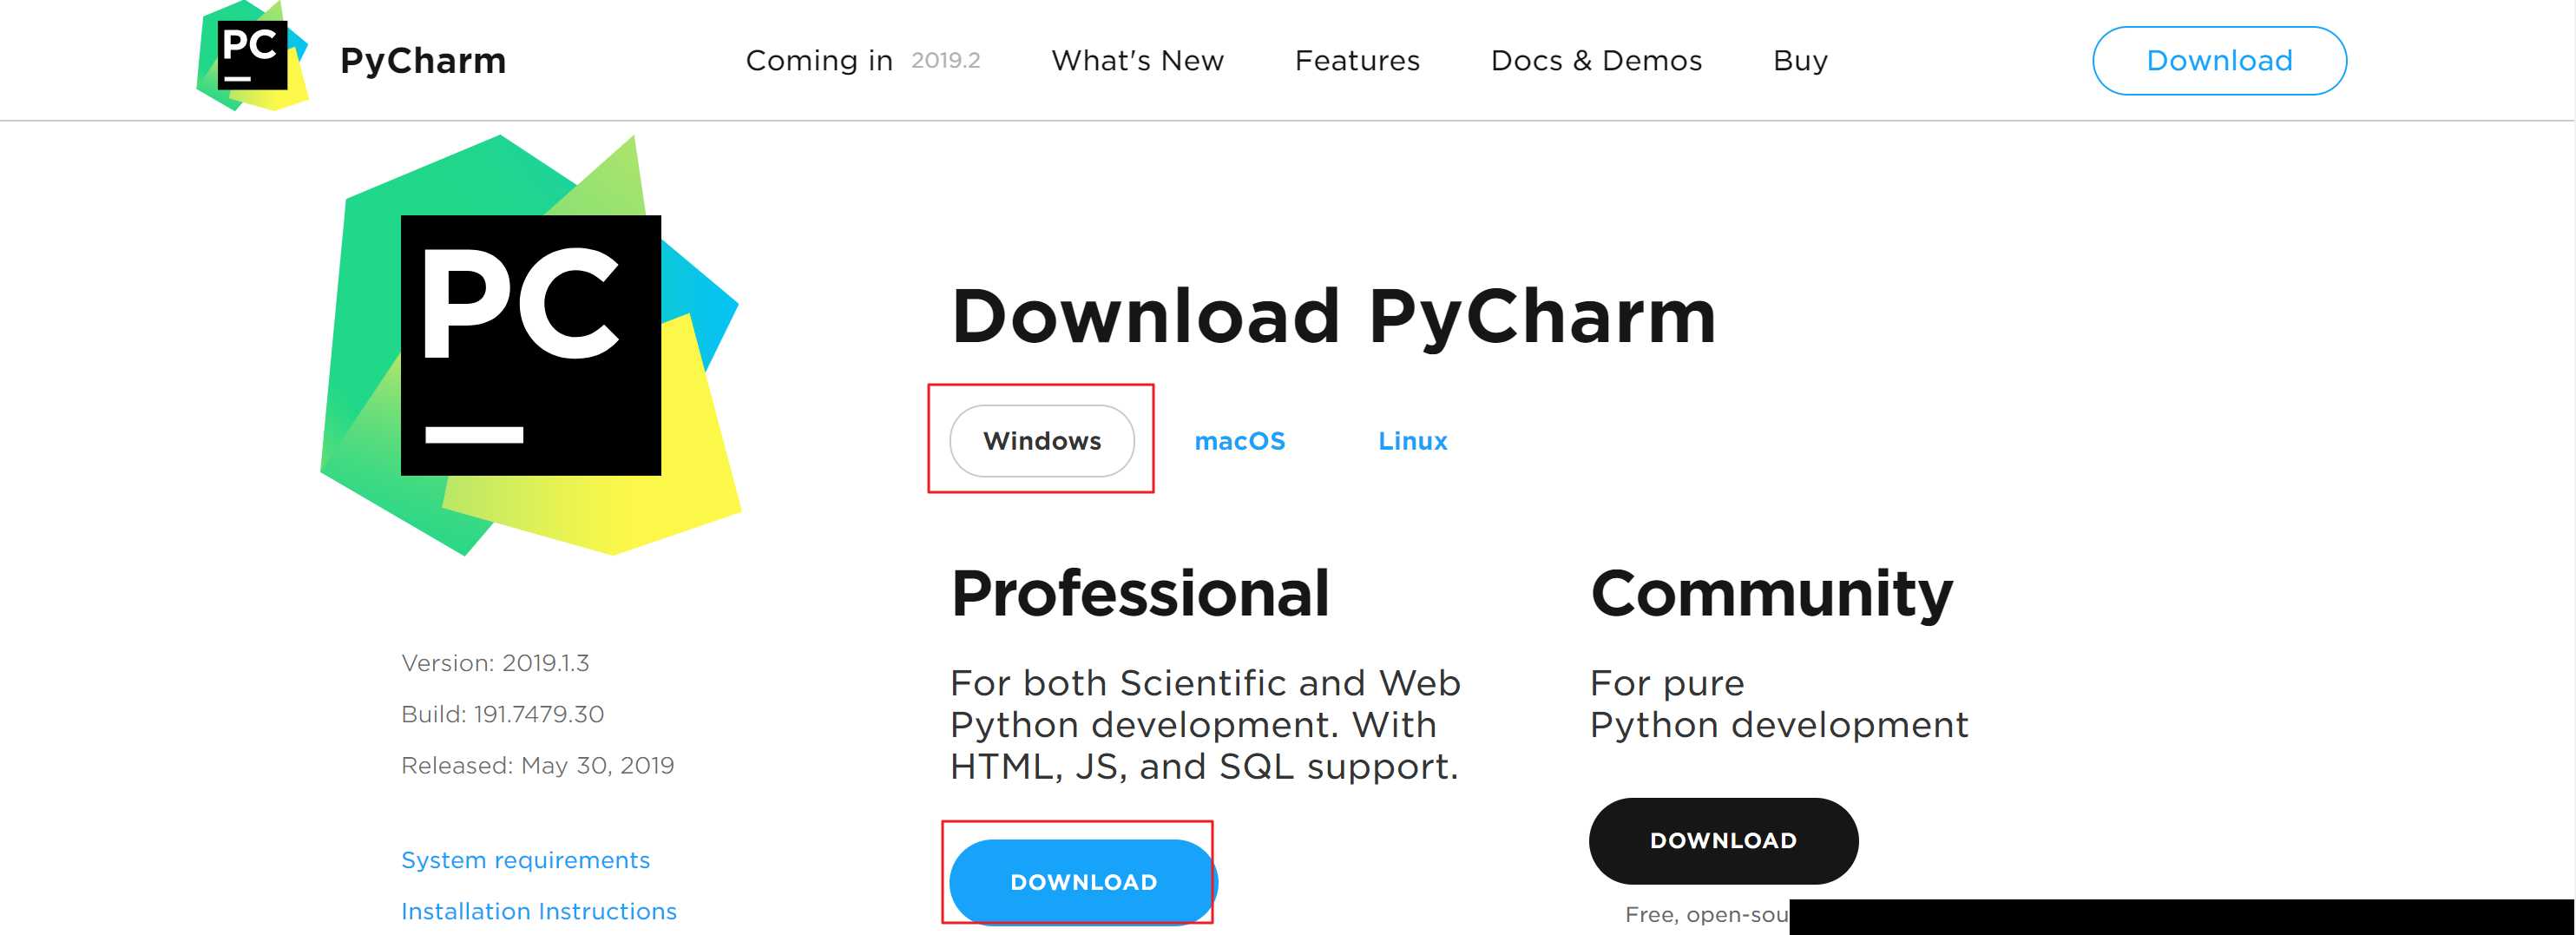Open the System requirements link
The height and width of the screenshot is (935, 2576).
pyautogui.click(x=525, y=860)
